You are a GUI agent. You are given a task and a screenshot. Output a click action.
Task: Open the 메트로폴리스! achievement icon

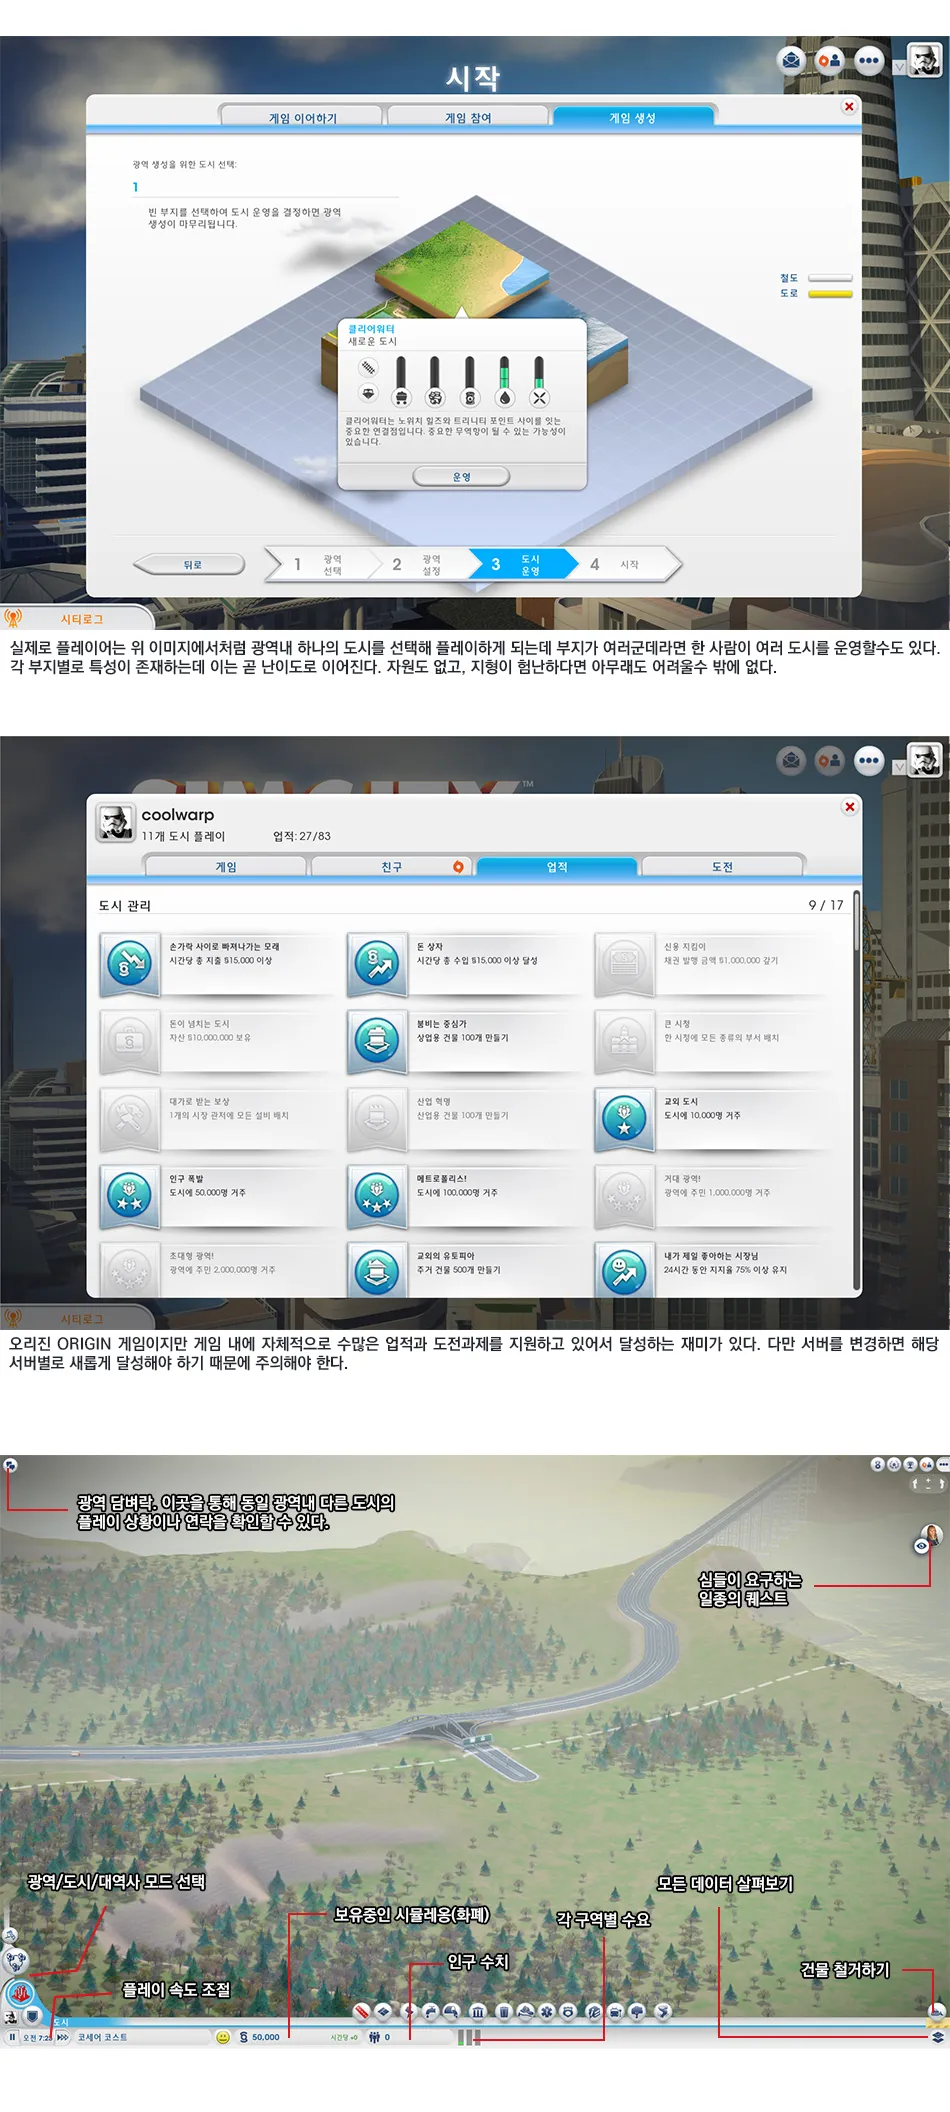pos(377,1196)
